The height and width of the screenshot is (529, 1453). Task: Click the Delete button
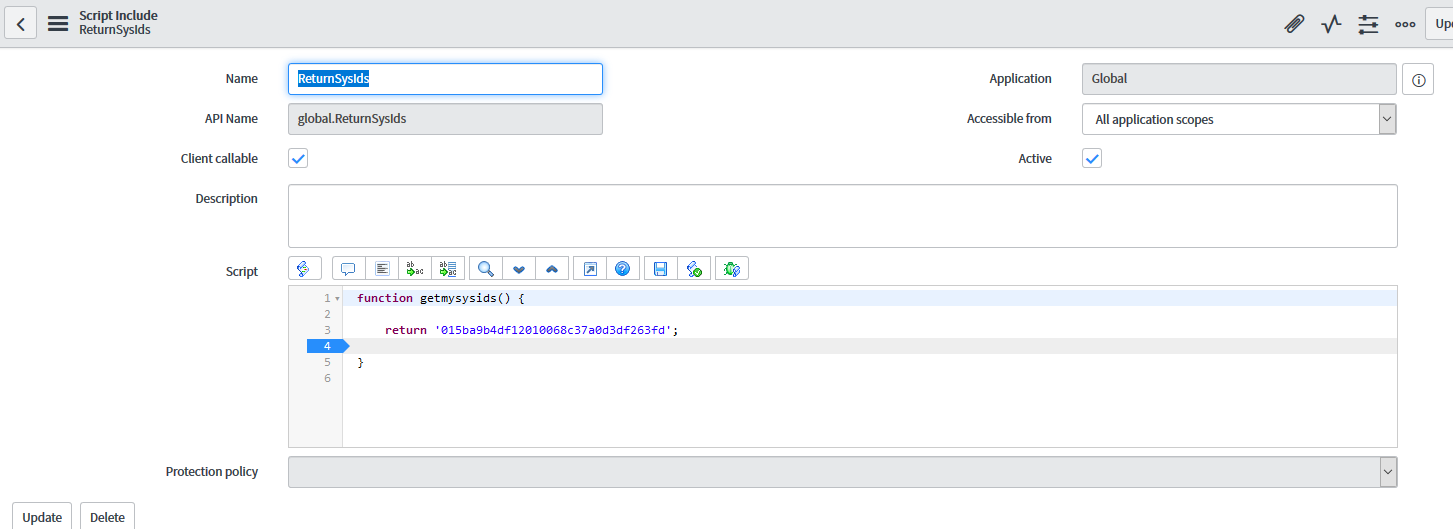pyautogui.click(x=107, y=517)
